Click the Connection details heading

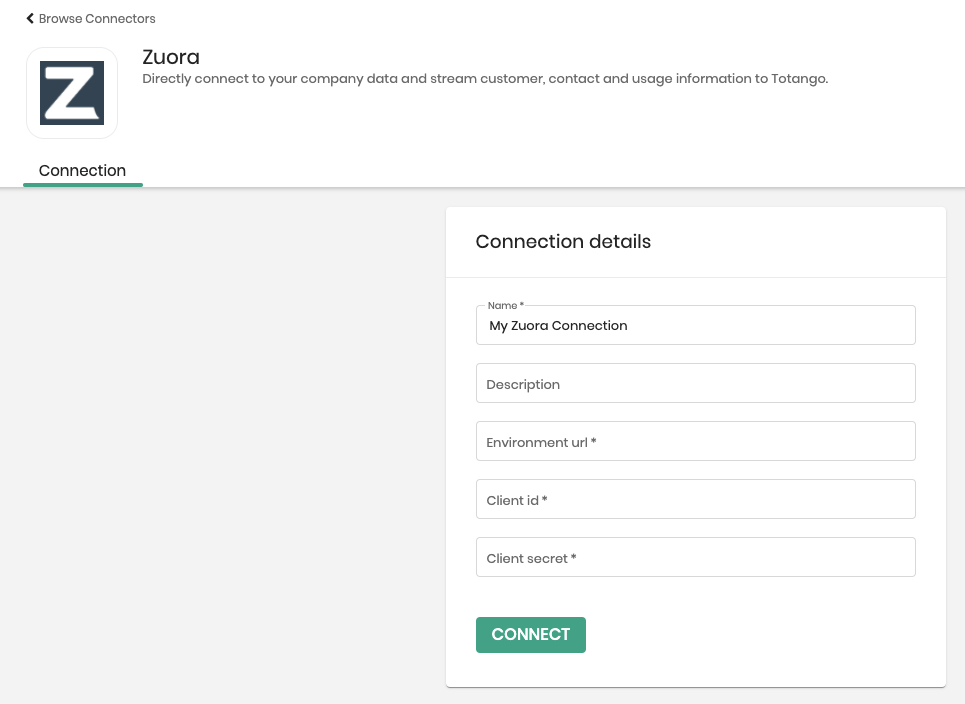point(563,241)
